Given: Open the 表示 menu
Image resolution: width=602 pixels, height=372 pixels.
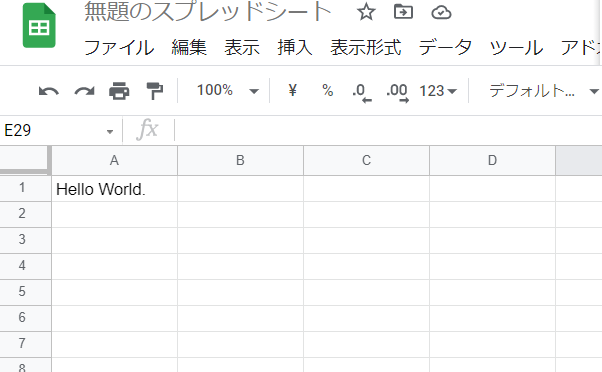Looking at the screenshot, I should pyautogui.click(x=242, y=48).
